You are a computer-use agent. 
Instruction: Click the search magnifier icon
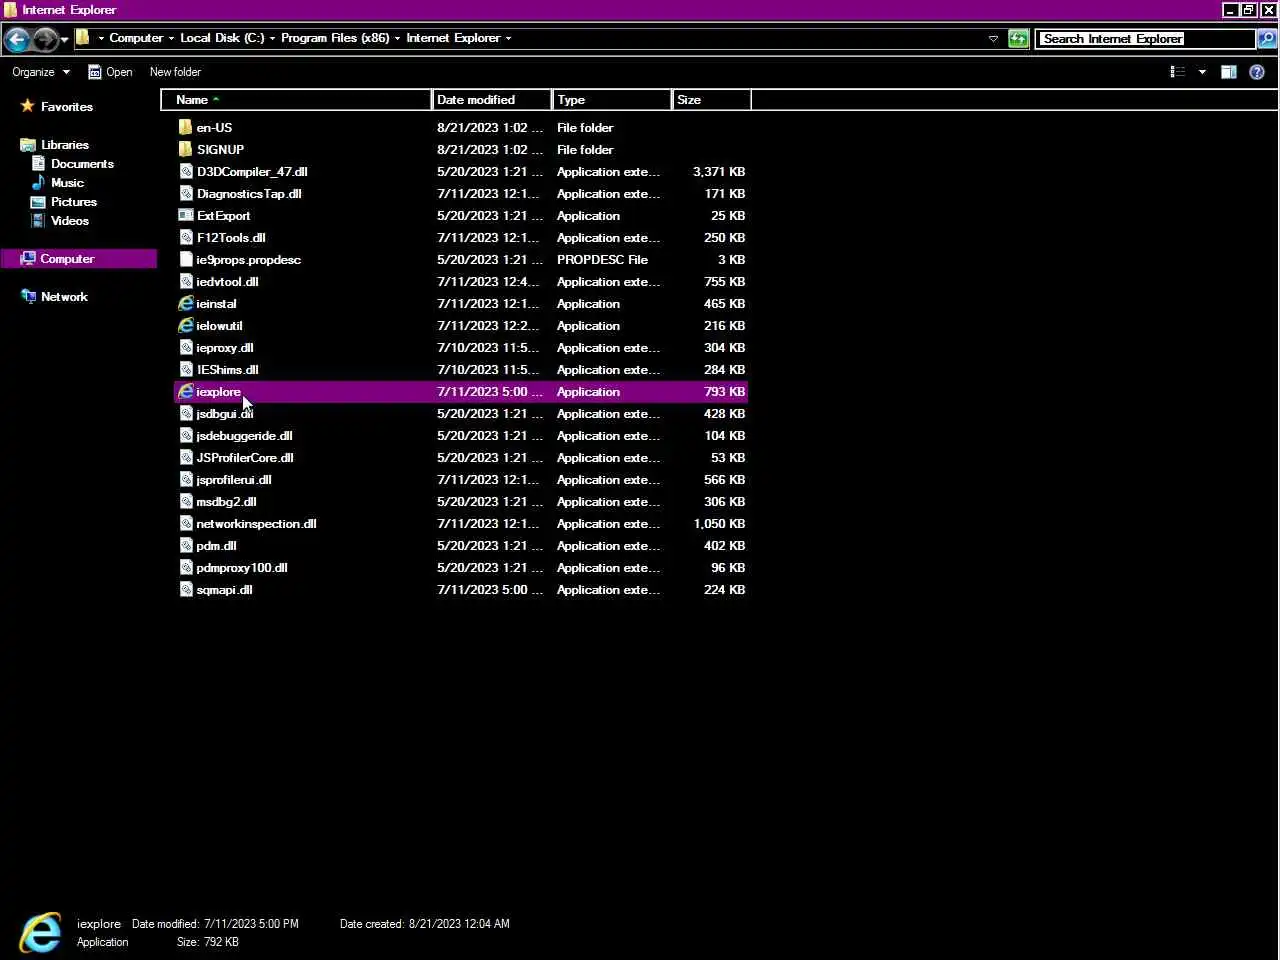point(1267,39)
